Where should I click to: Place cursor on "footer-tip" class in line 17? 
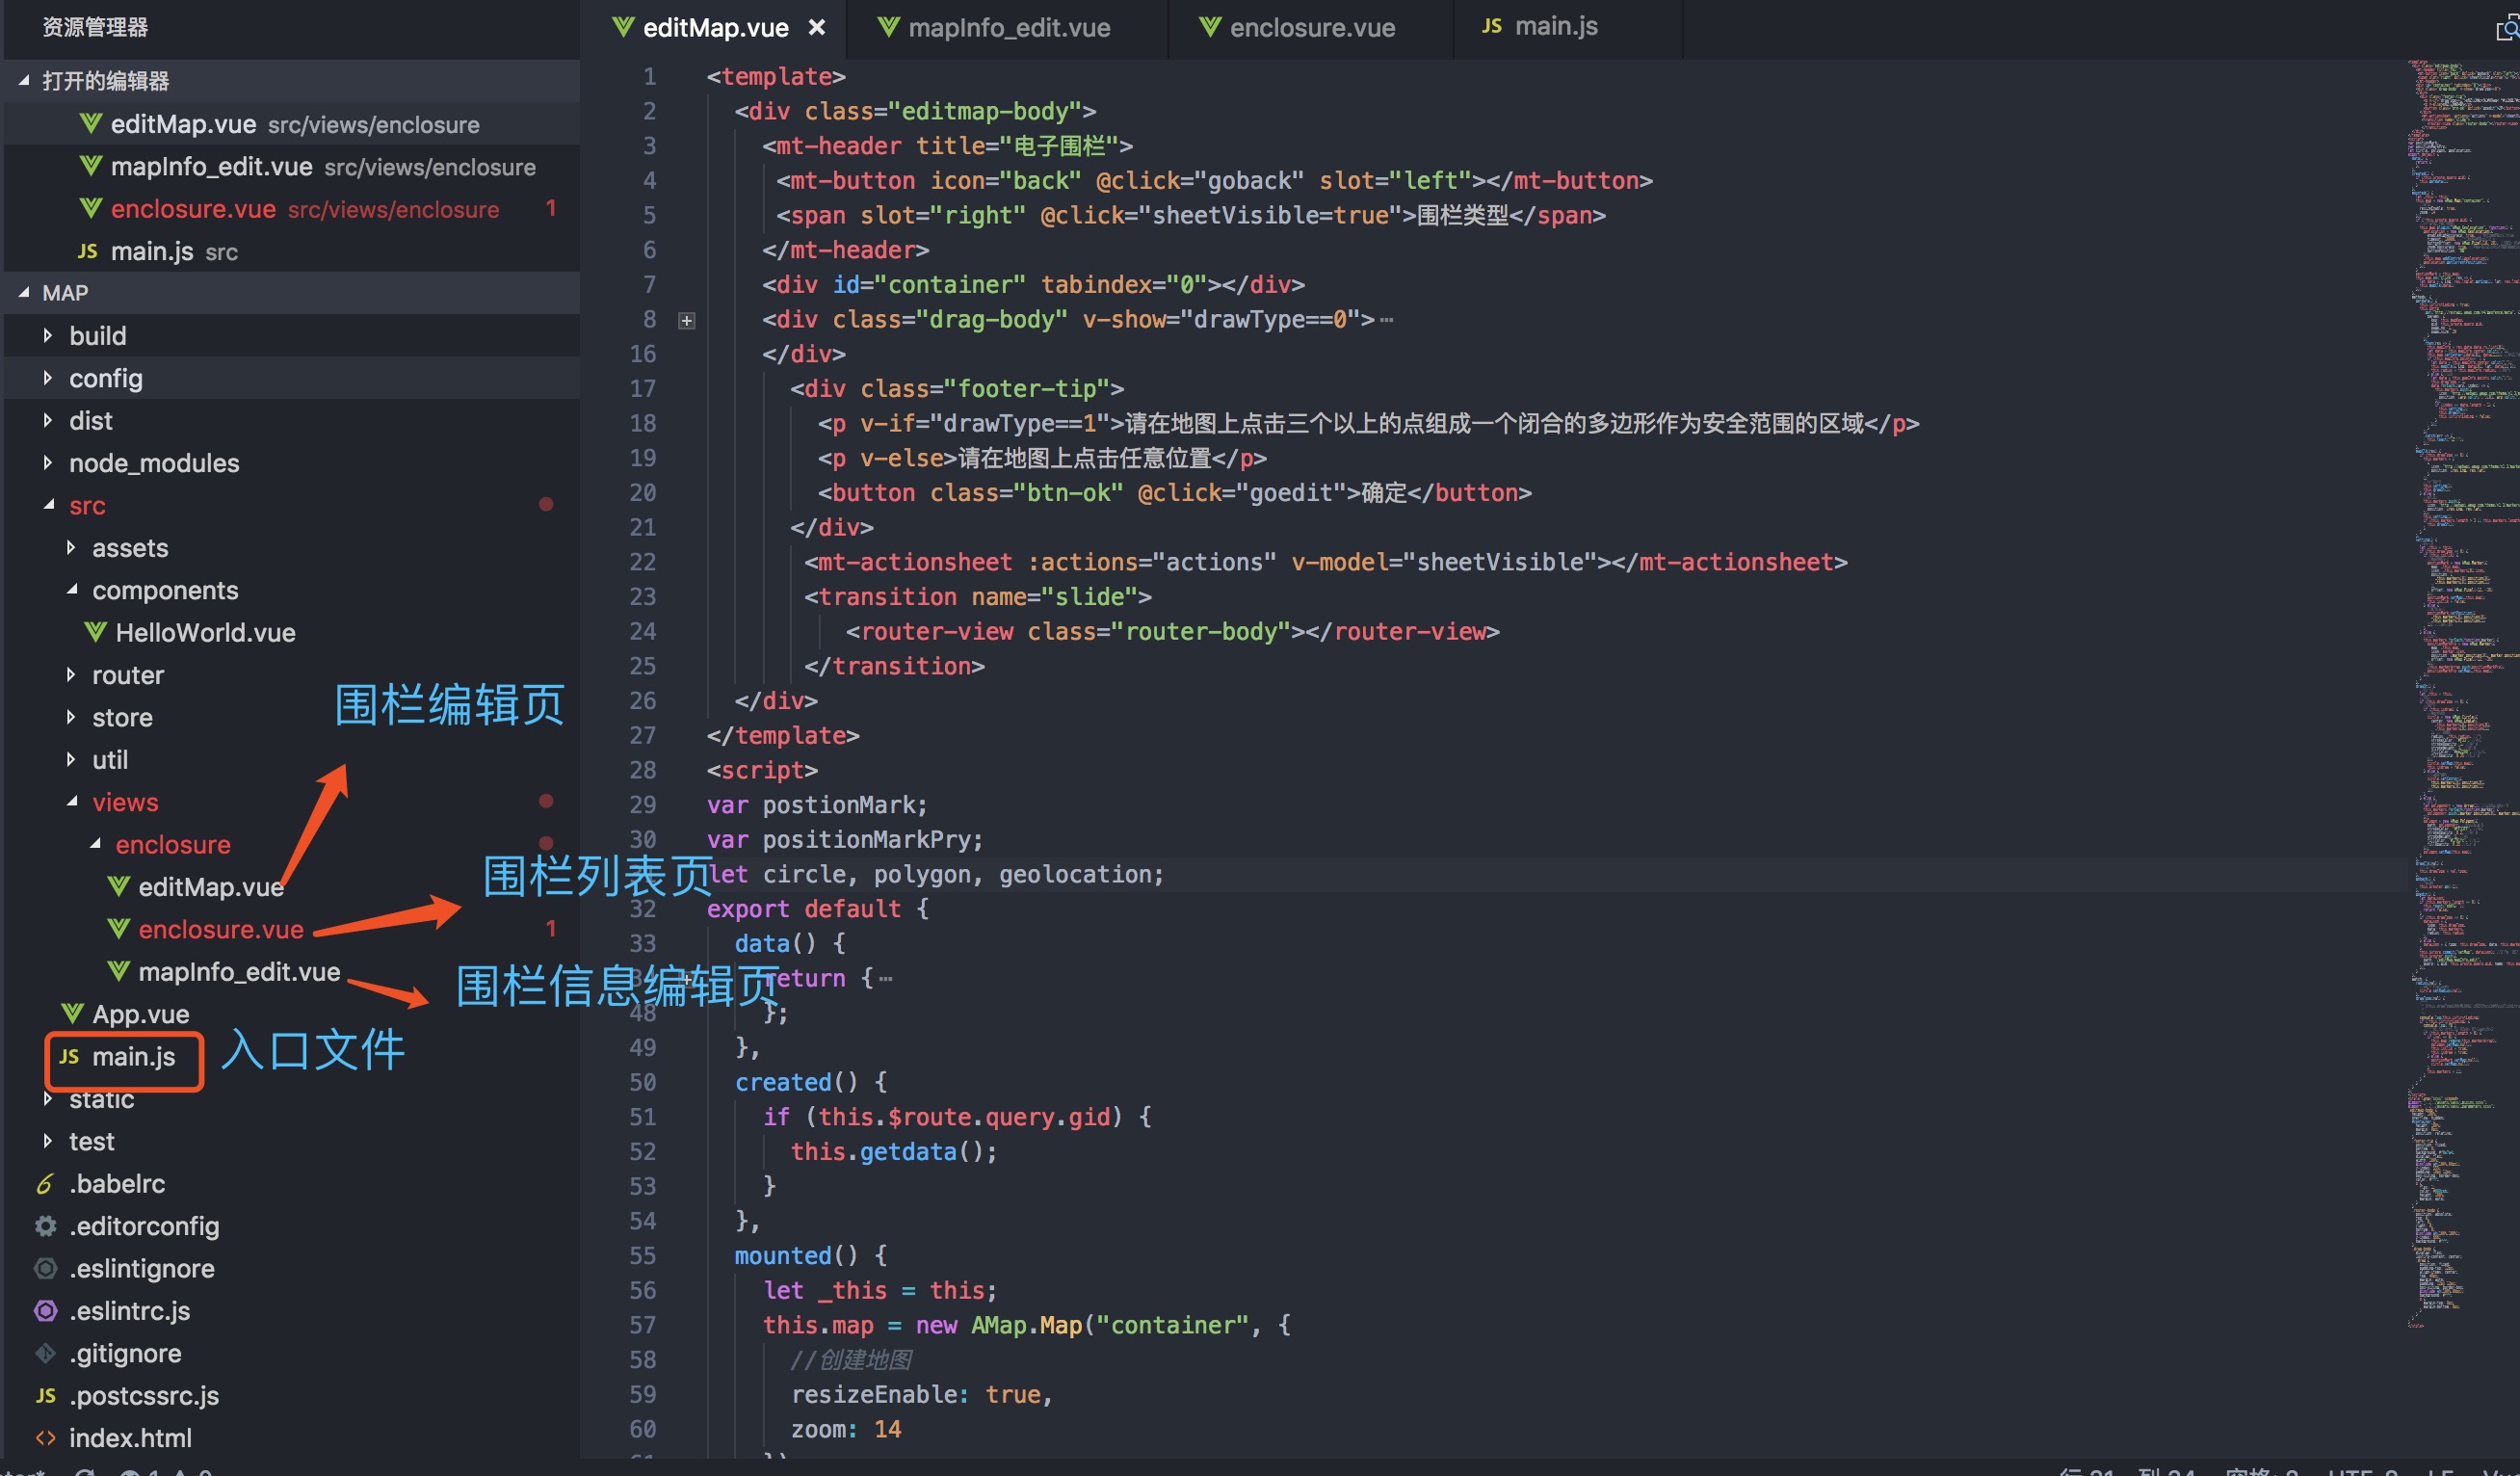(x=1026, y=389)
